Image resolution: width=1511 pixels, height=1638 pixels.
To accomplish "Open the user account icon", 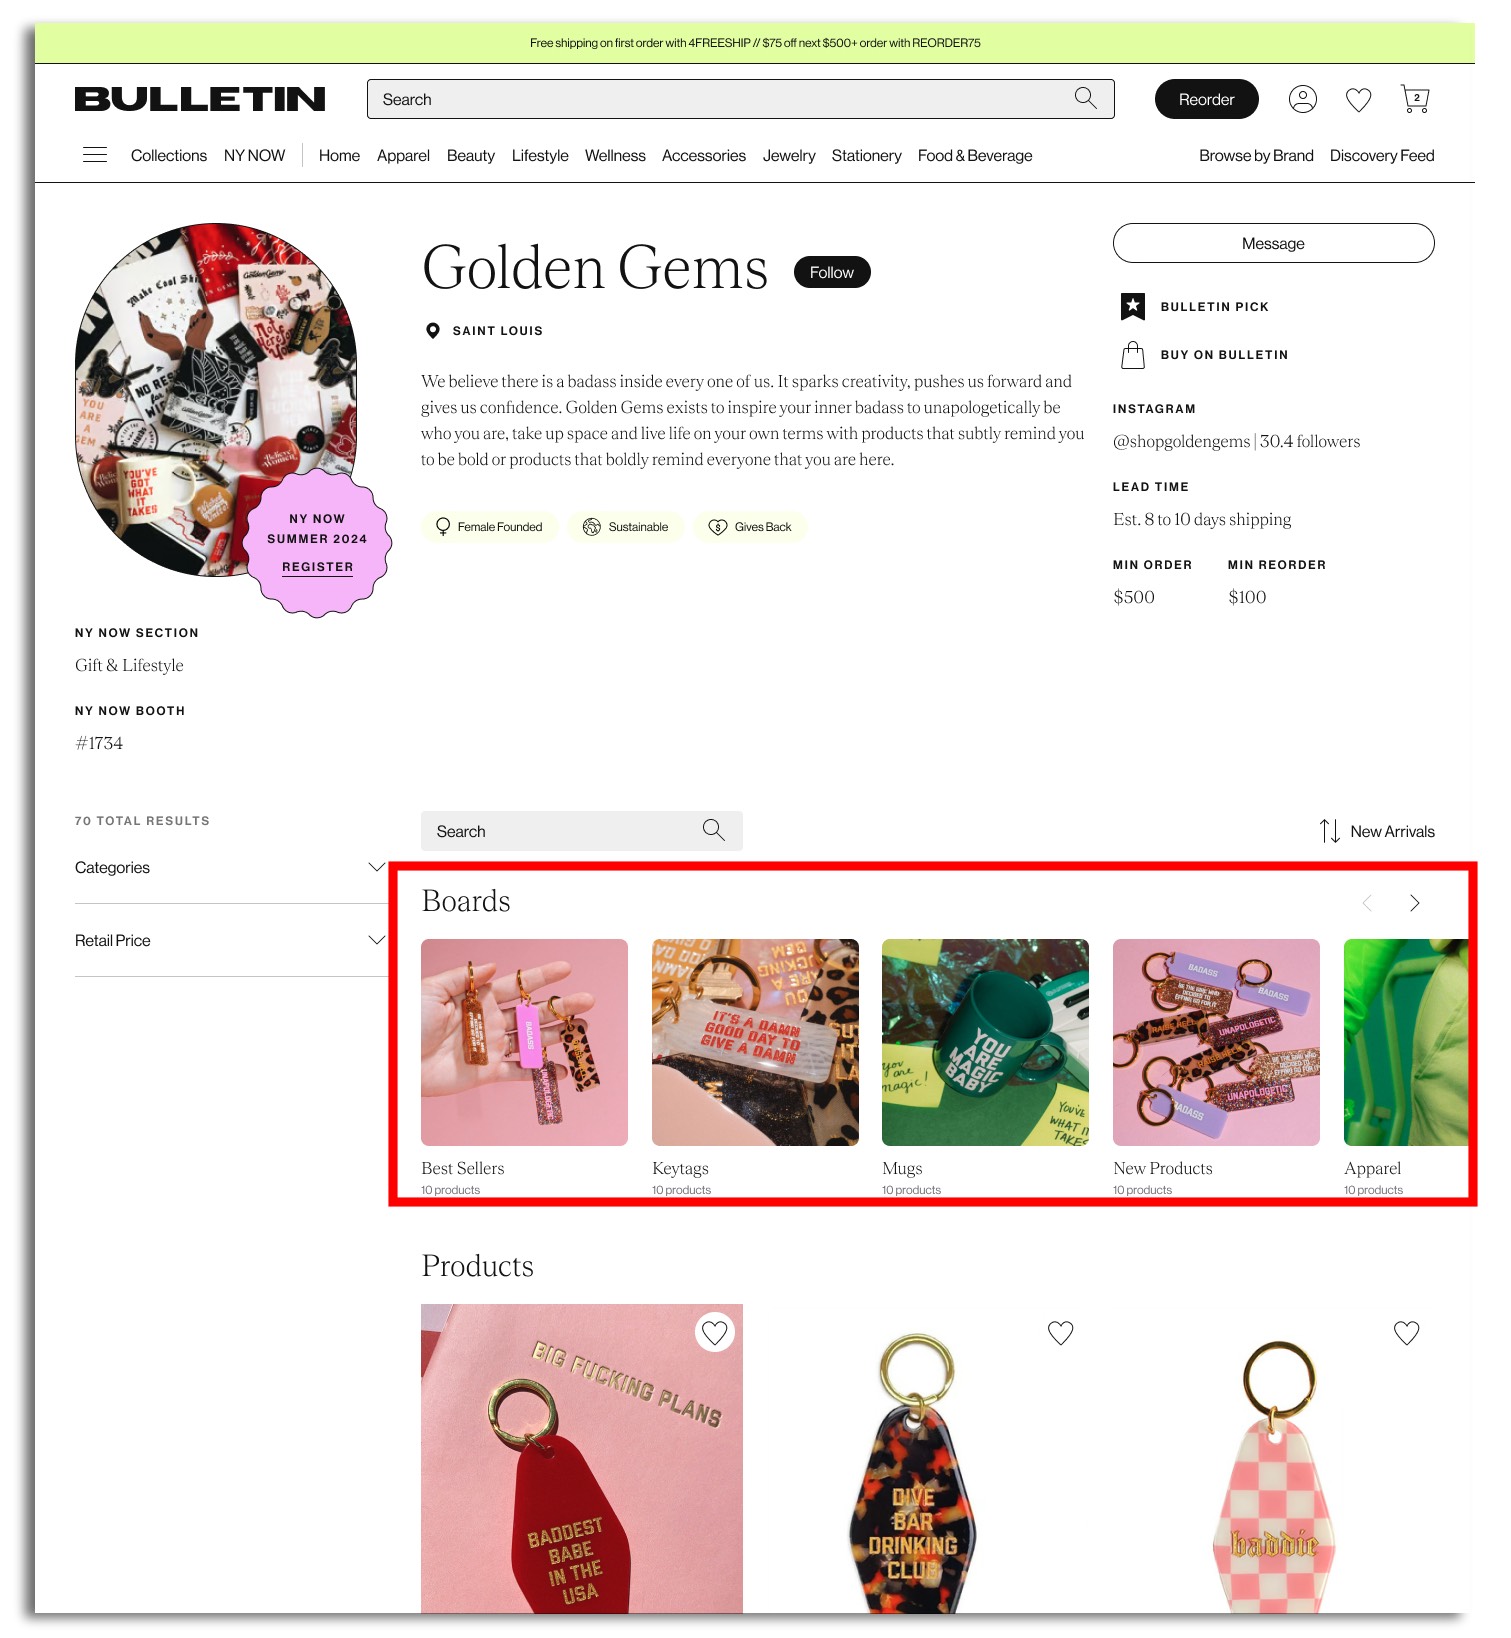I will [x=1303, y=99].
